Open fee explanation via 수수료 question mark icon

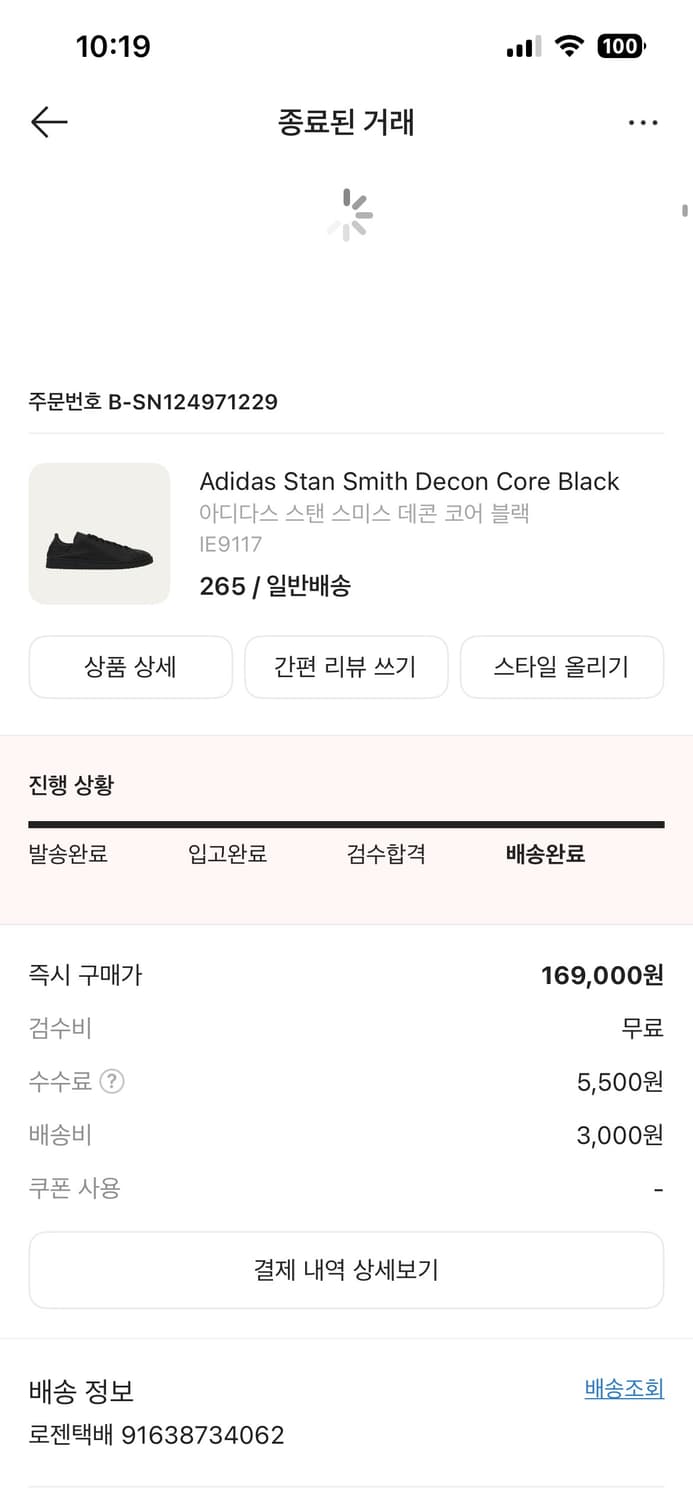pos(112,1081)
